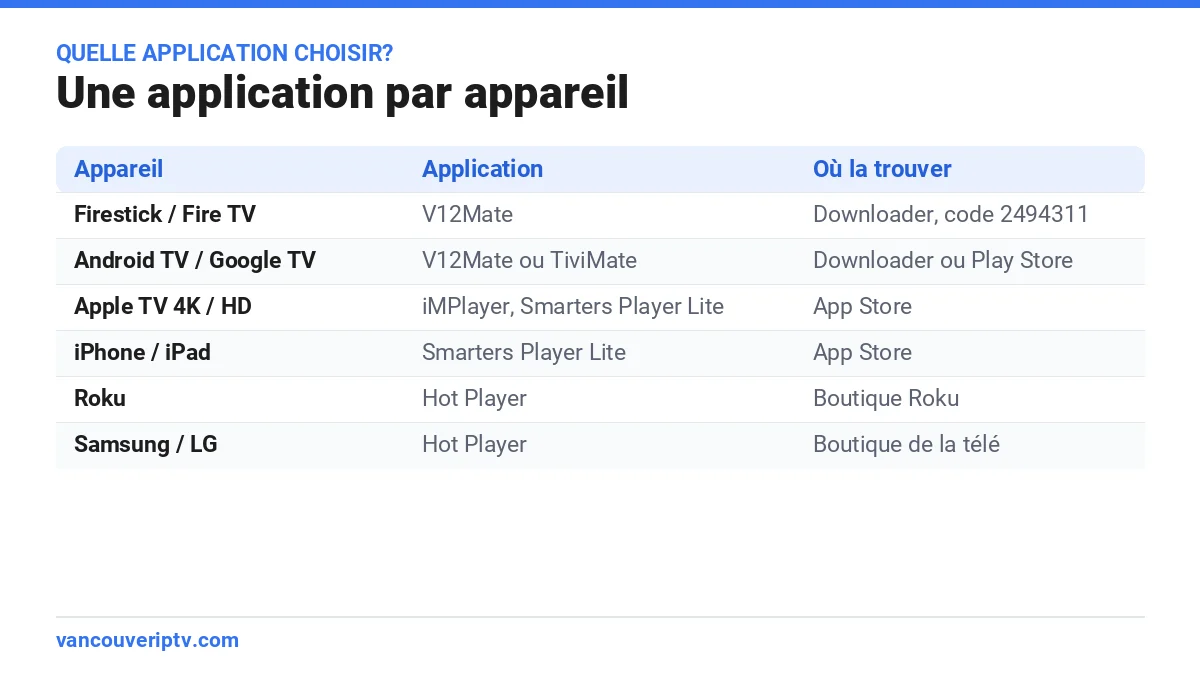The height and width of the screenshot is (675, 1200).
Task: Select 'Downloader, code 2494311' cell
Action: pos(950,214)
